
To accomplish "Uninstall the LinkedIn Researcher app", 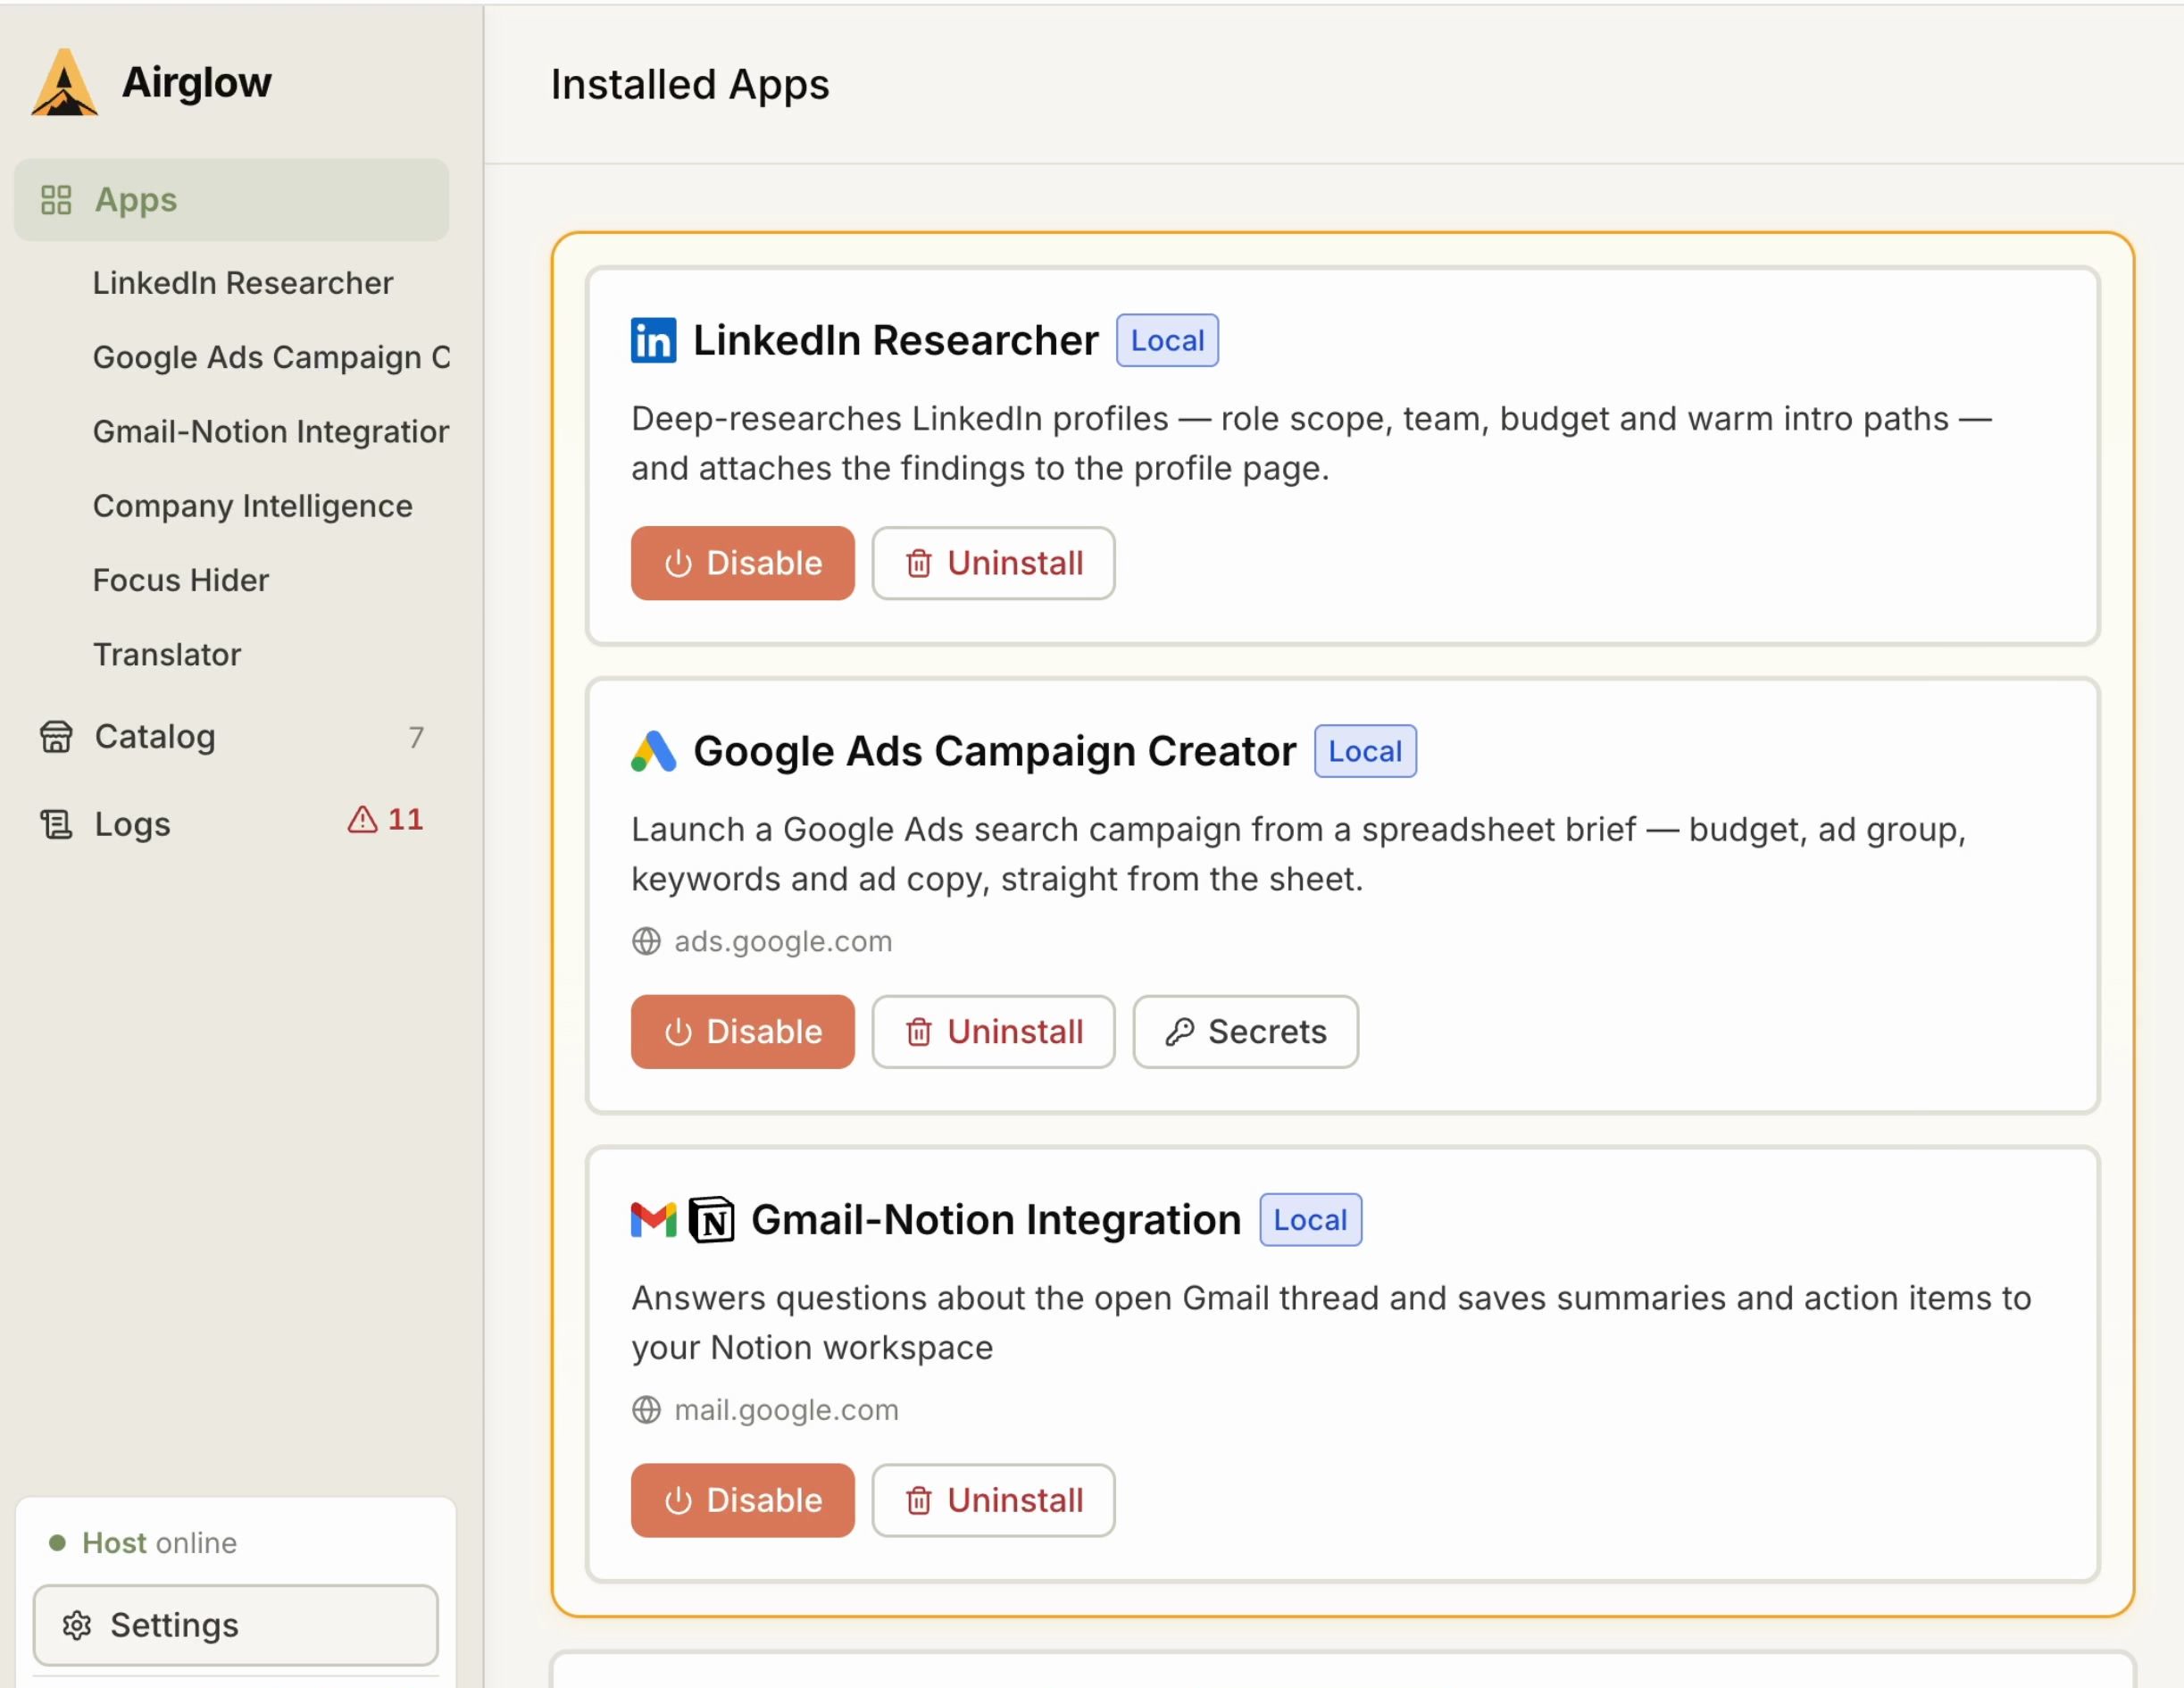I will 993,563.
